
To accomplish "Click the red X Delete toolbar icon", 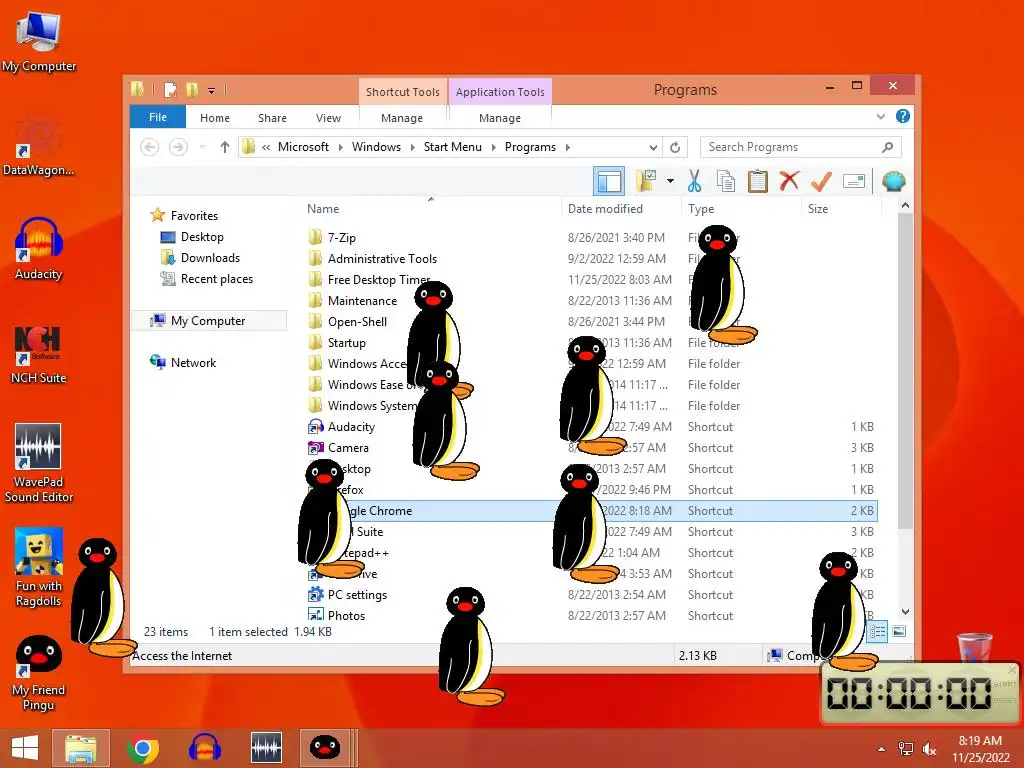I will (789, 181).
